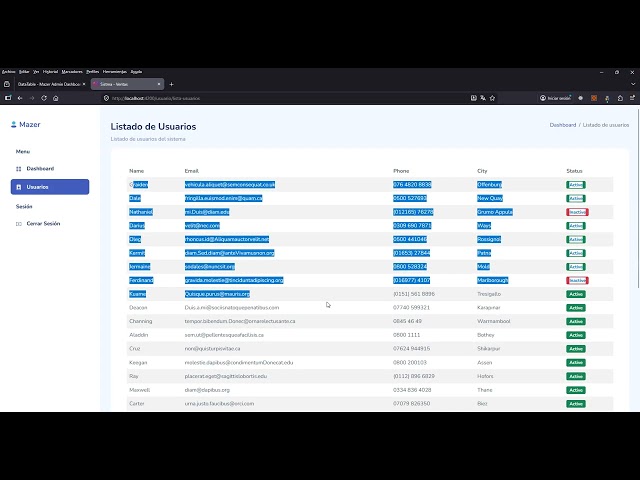Image resolution: width=640 pixels, height=480 pixels.
Task: Click the Active badge in Deacon row
Action: coord(576,308)
